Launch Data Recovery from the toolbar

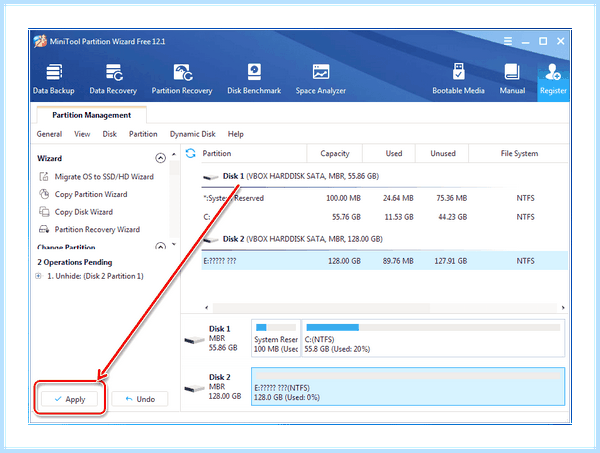[x=113, y=79]
